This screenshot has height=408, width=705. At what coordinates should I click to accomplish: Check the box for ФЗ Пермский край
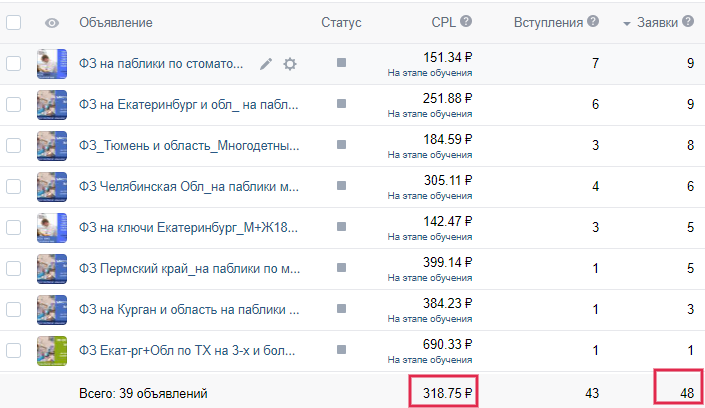pos(13,269)
